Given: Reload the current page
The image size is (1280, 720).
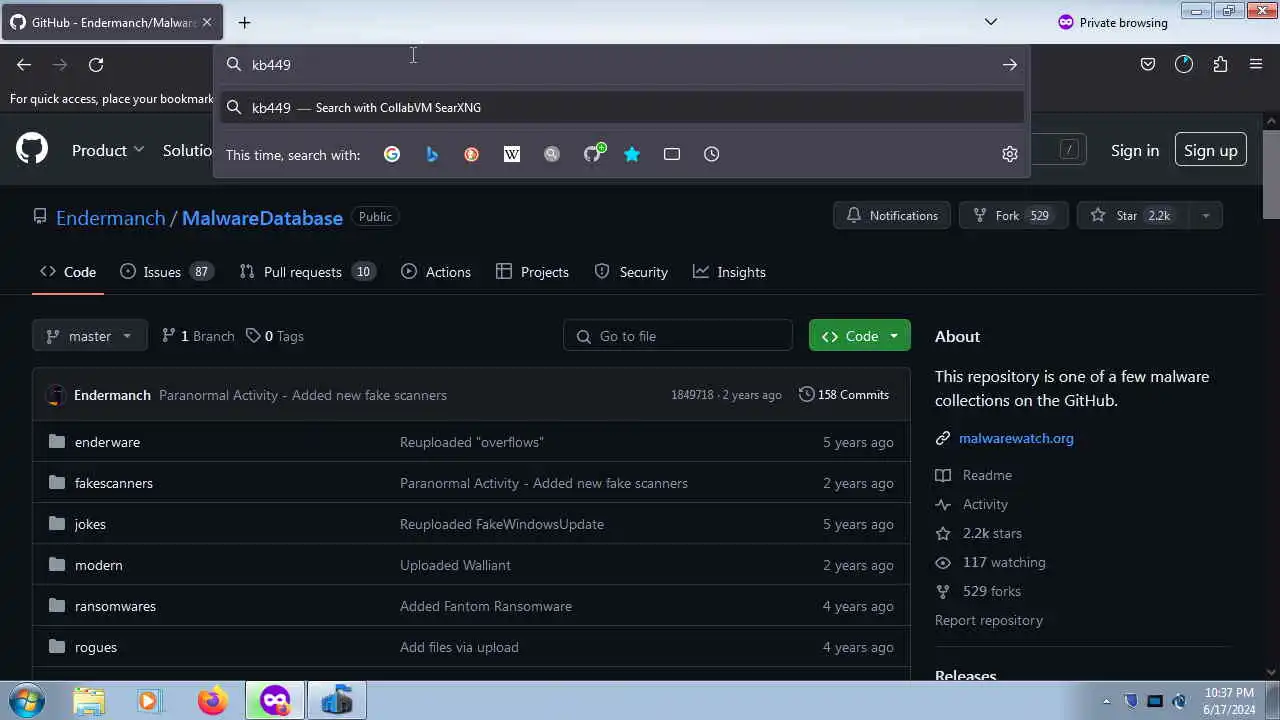Looking at the screenshot, I should tap(96, 65).
